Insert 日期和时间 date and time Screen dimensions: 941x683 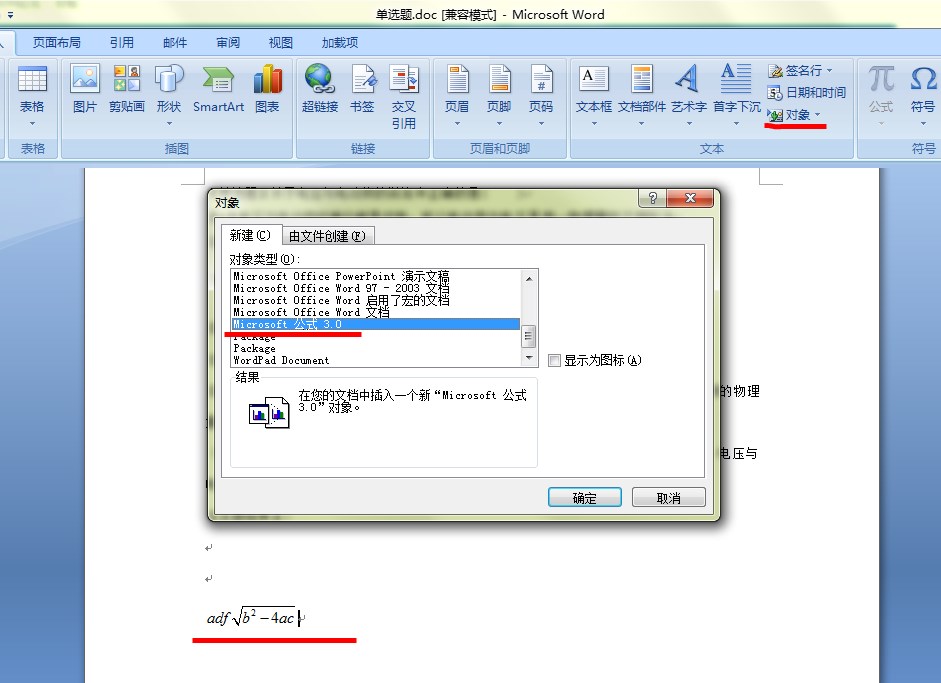807,92
